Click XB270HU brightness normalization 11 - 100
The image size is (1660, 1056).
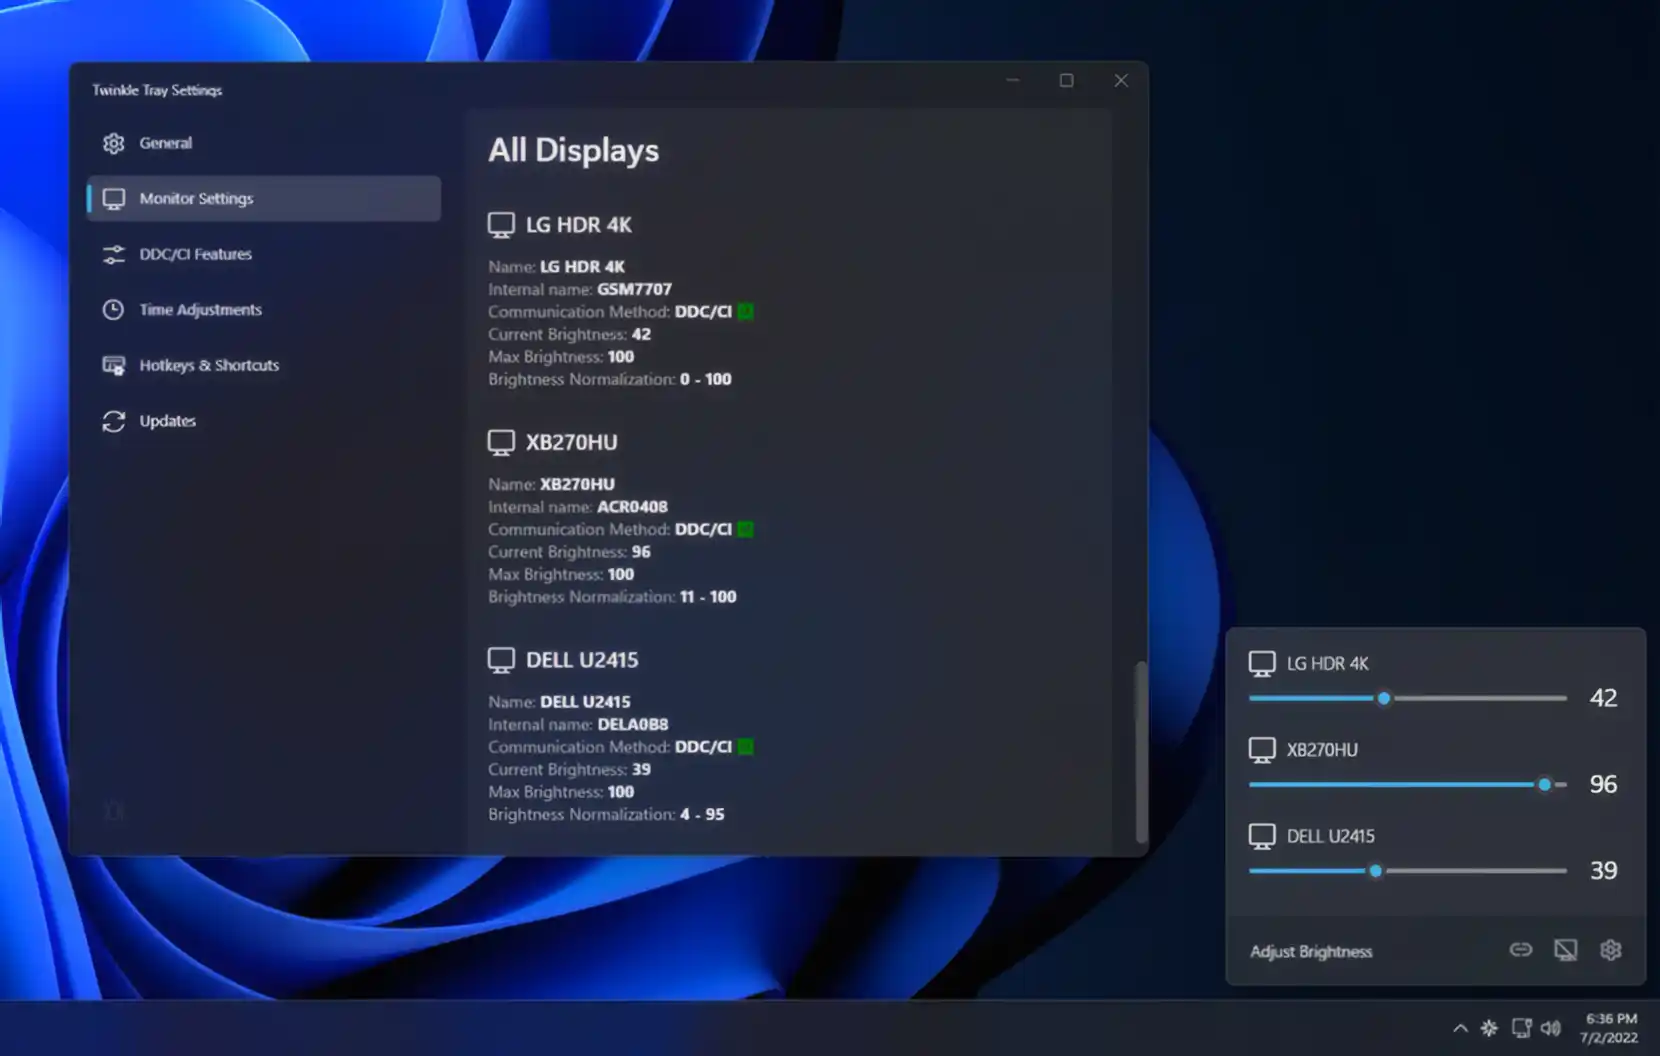(x=708, y=597)
